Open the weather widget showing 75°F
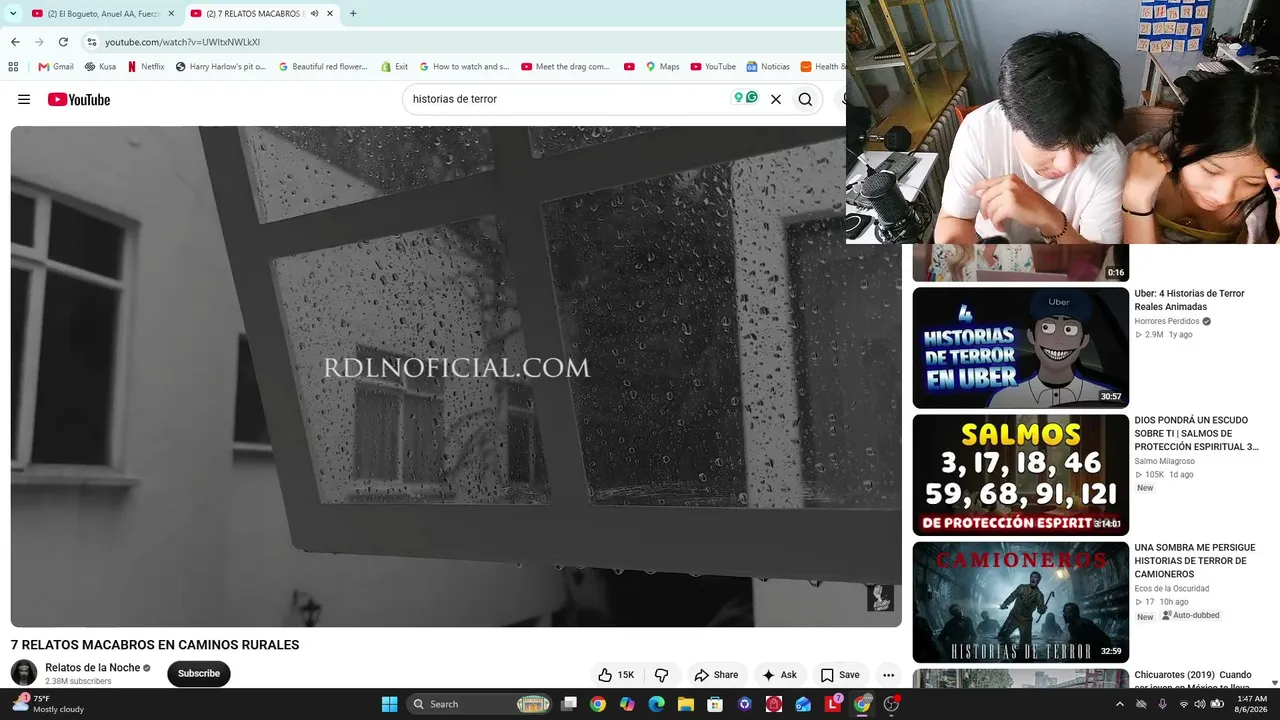 pyautogui.click(x=47, y=704)
